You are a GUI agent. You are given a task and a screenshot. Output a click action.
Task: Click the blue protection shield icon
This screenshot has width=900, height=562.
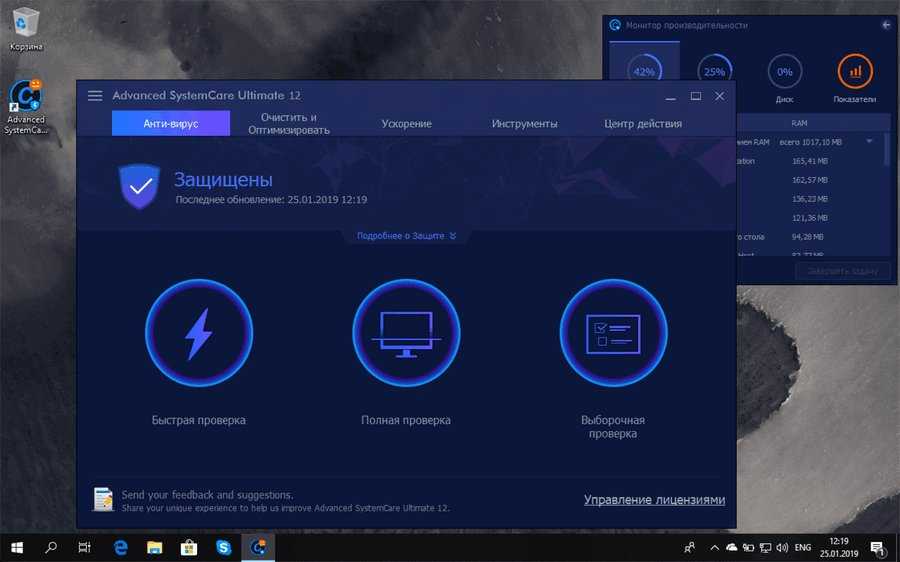(139, 187)
